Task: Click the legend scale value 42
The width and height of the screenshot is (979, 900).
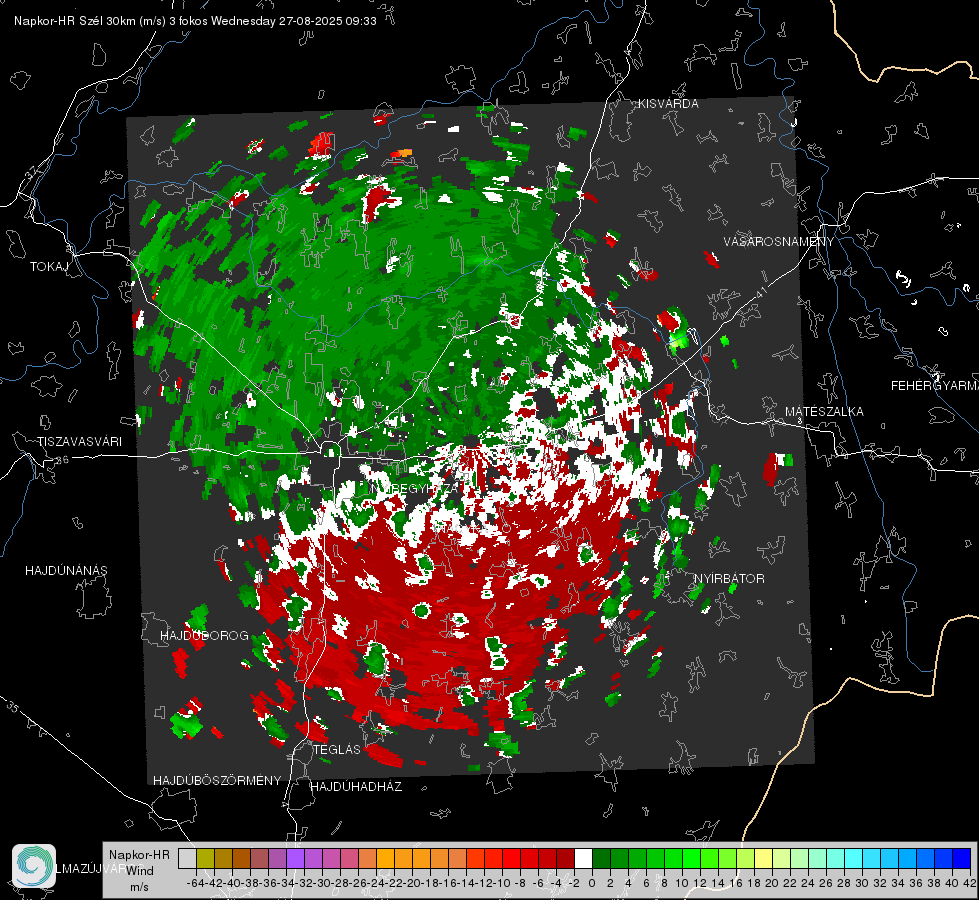Action: coord(969,883)
